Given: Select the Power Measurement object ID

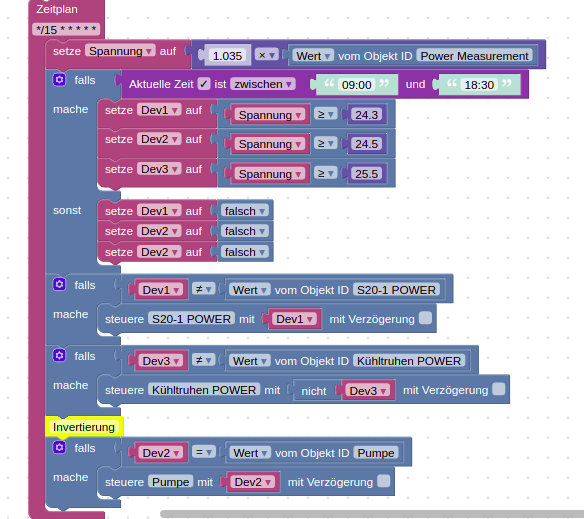Looking at the screenshot, I should (474, 56).
